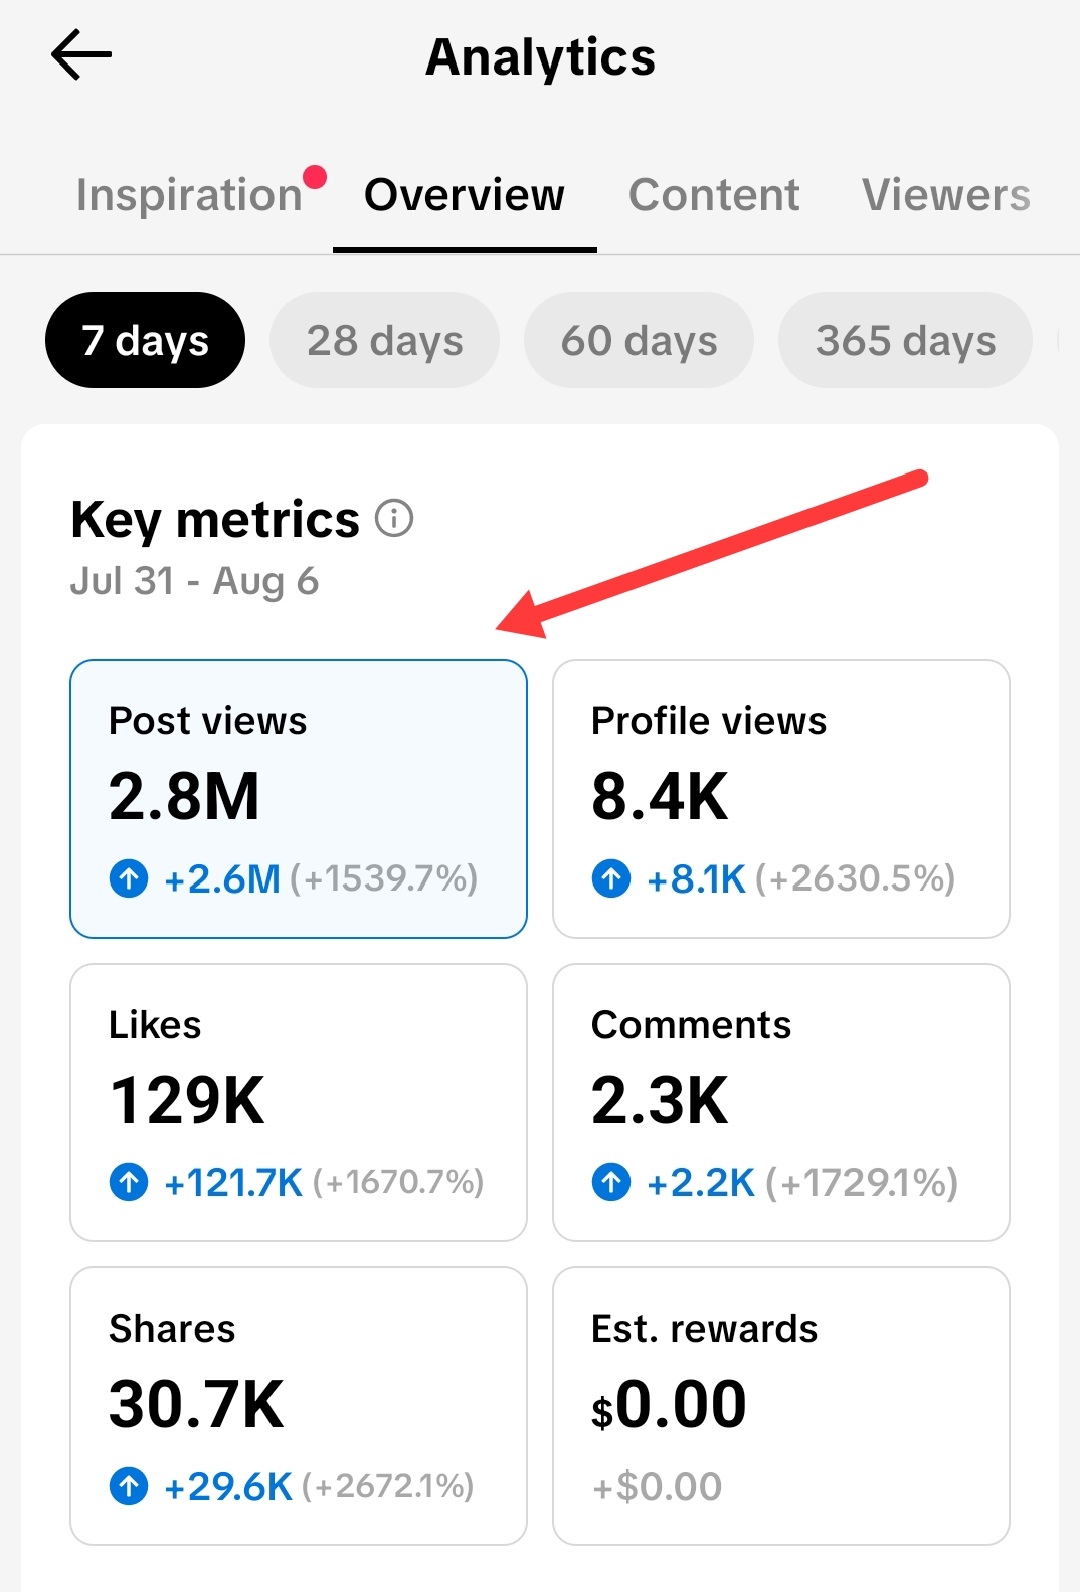Screen dimensions: 1080x1592
Task: Click Post views blue up-arrow icon
Action: pyautogui.click(x=129, y=879)
